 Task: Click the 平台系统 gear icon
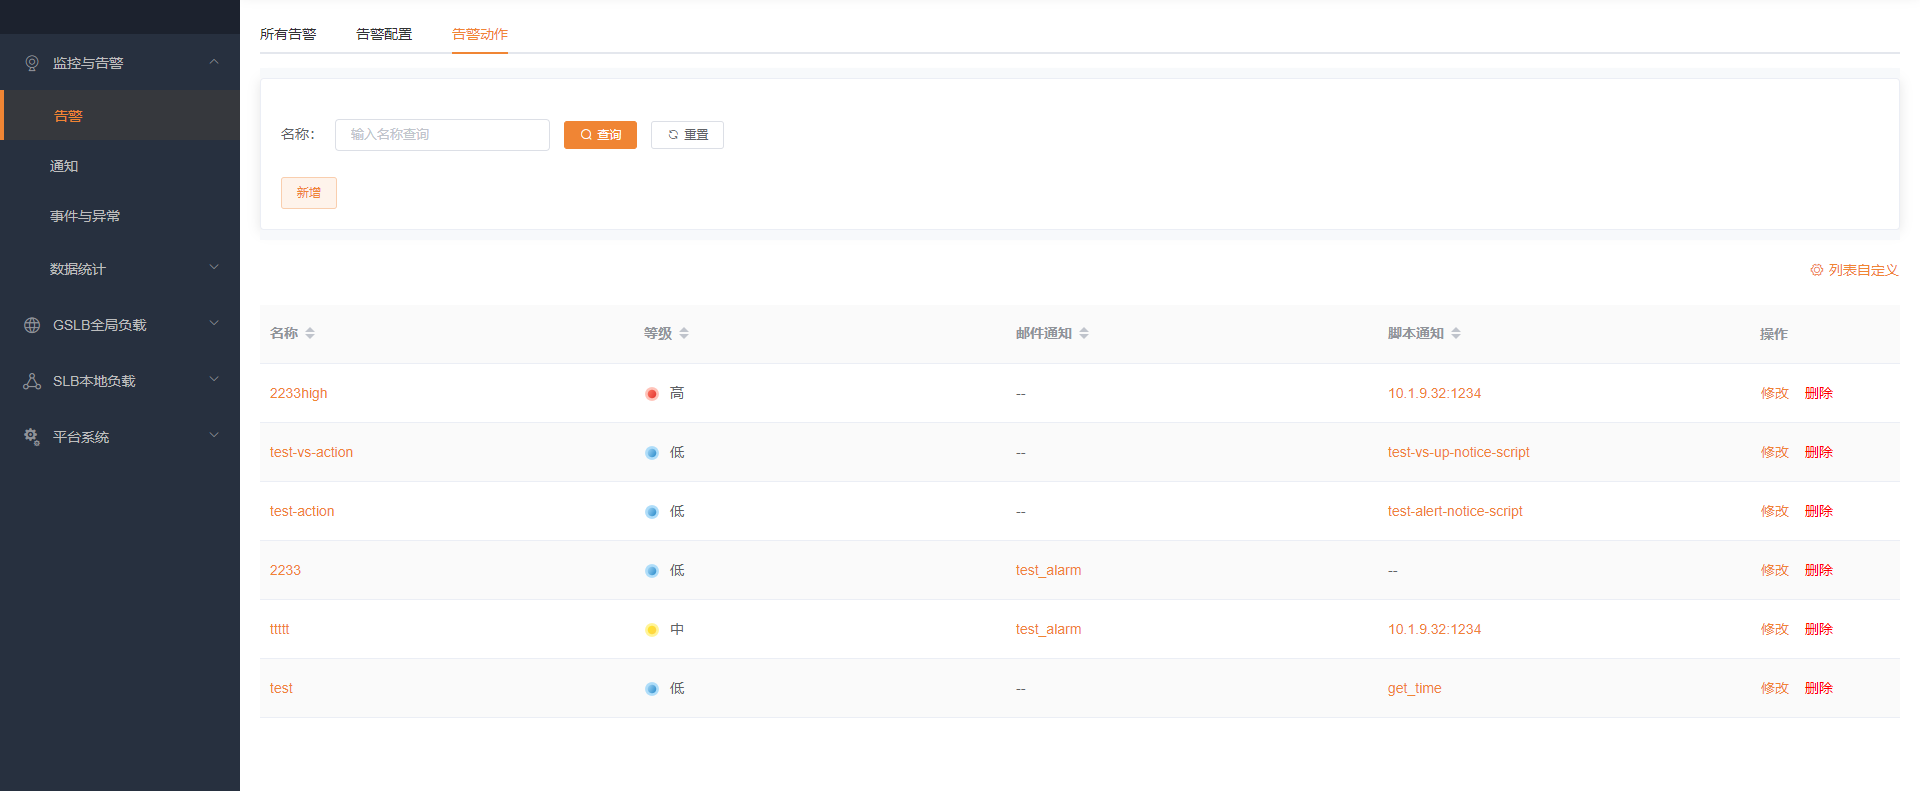tap(32, 437)
